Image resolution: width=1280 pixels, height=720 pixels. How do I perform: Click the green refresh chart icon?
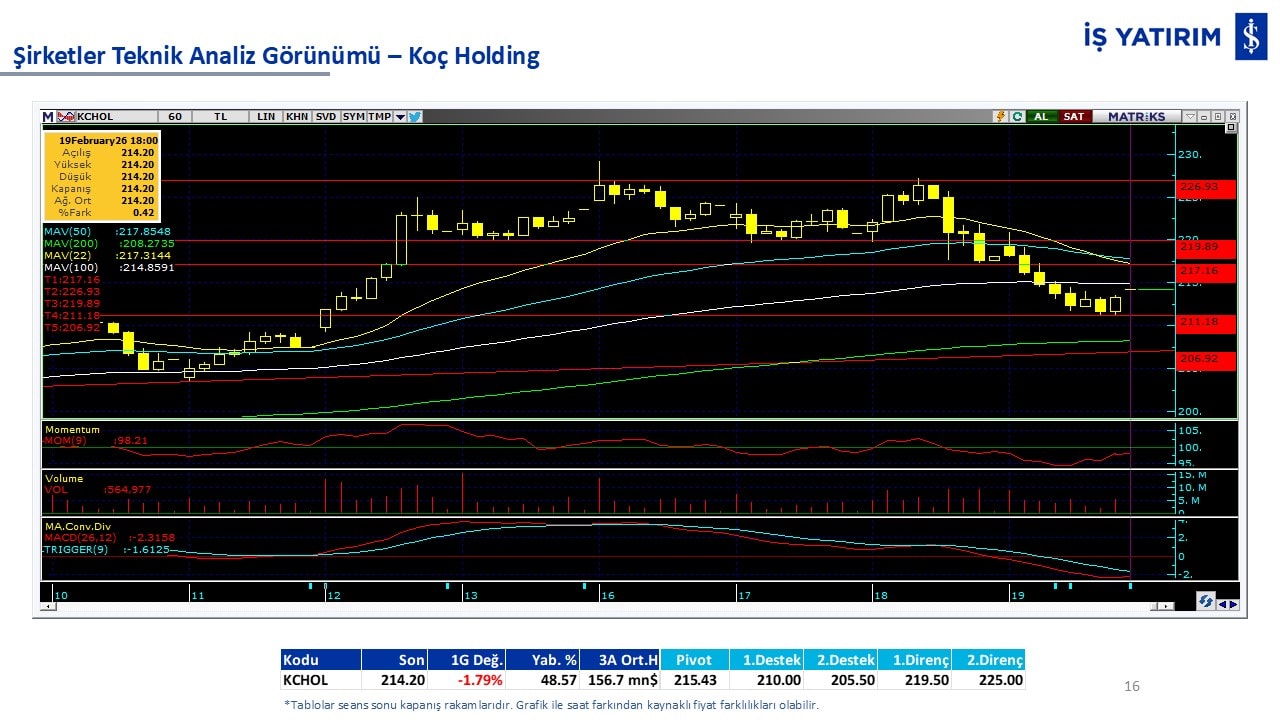[x=1016, y=117]
